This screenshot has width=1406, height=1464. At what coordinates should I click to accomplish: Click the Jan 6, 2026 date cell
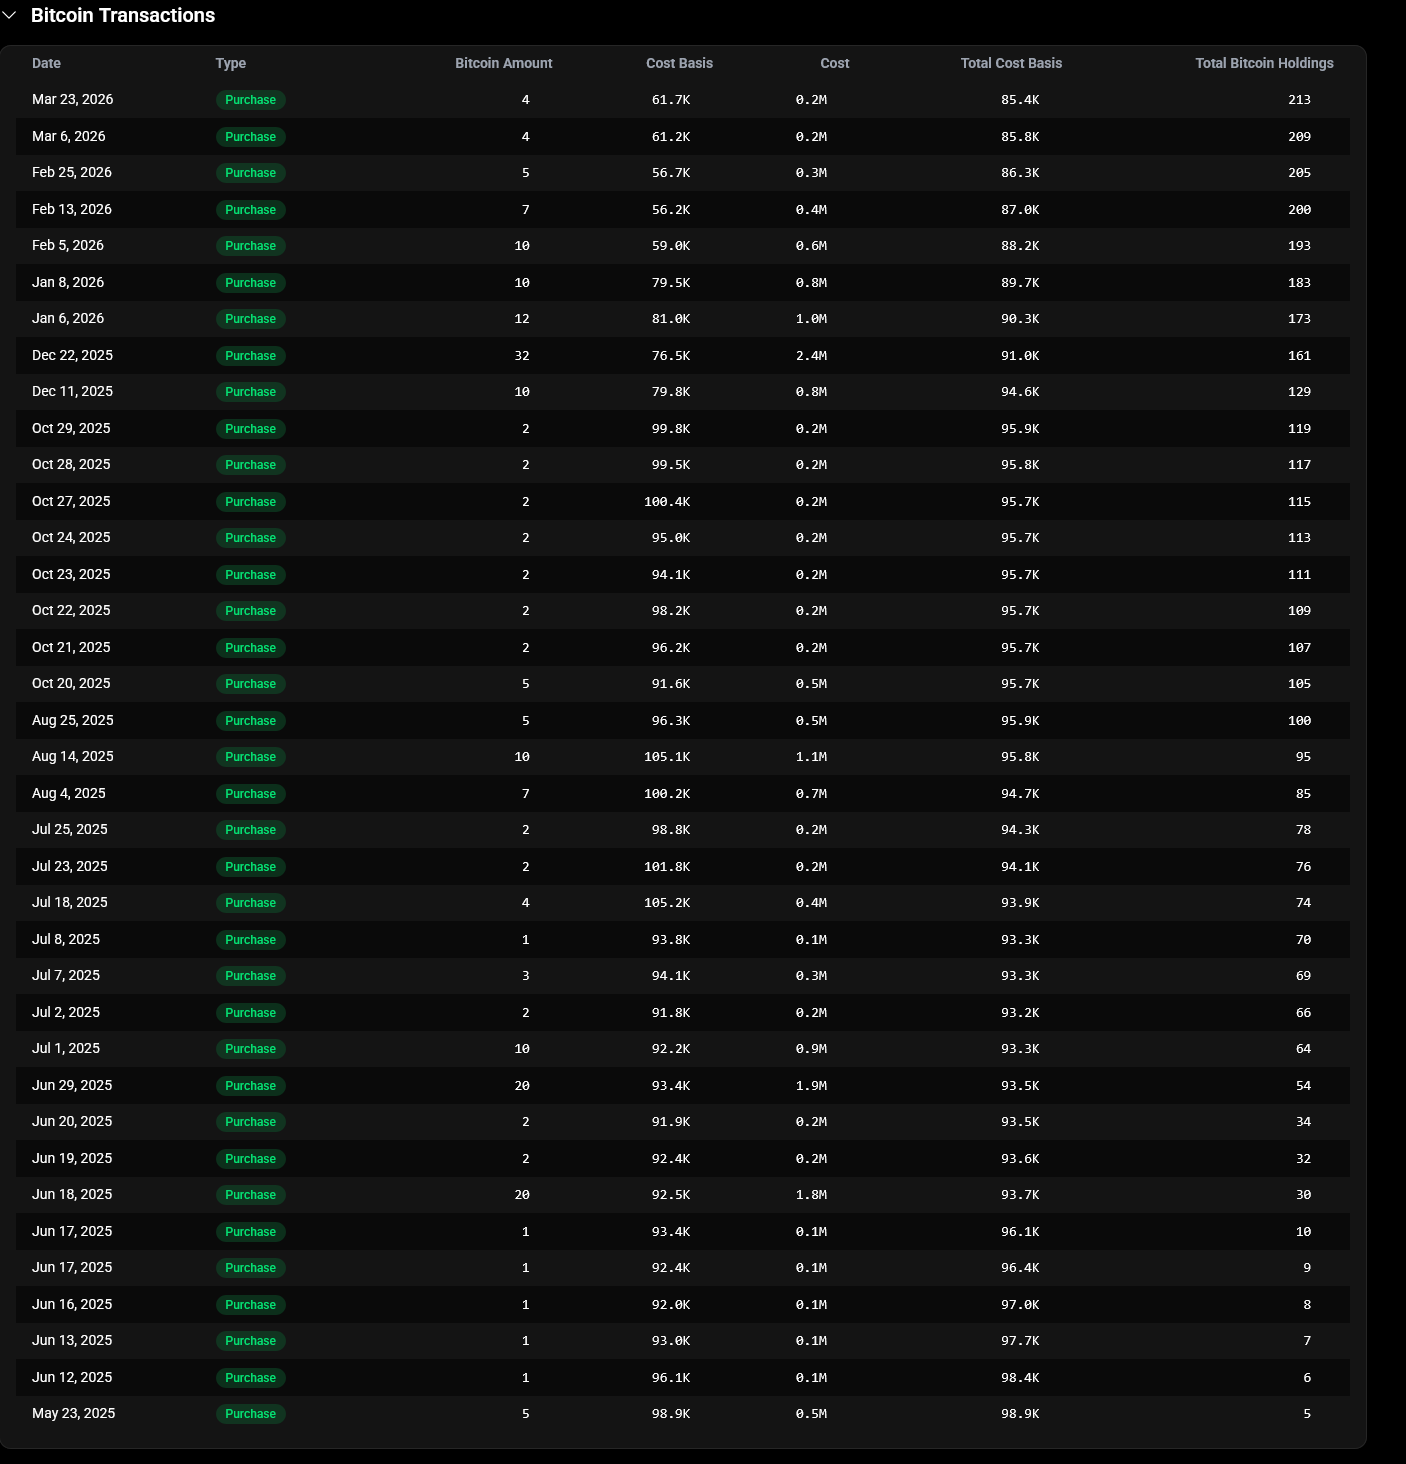(x=68, y=318)
